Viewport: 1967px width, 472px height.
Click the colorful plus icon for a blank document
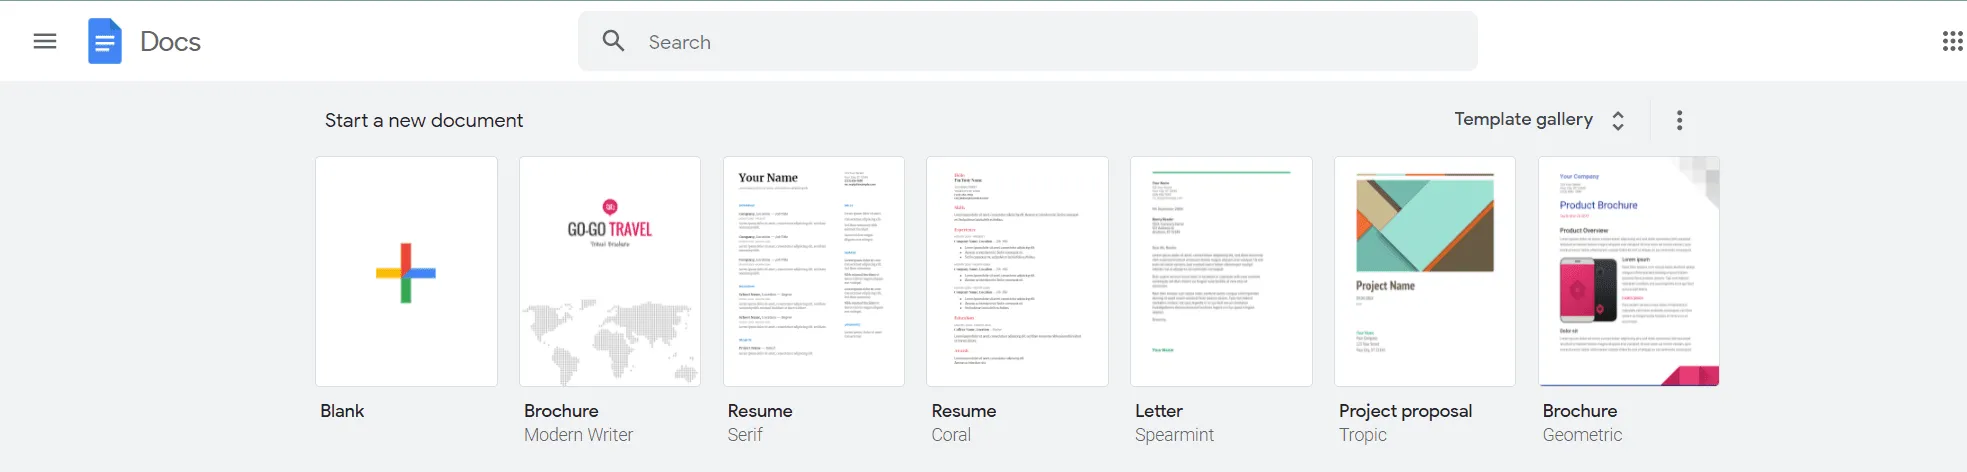tap(406, 272)
